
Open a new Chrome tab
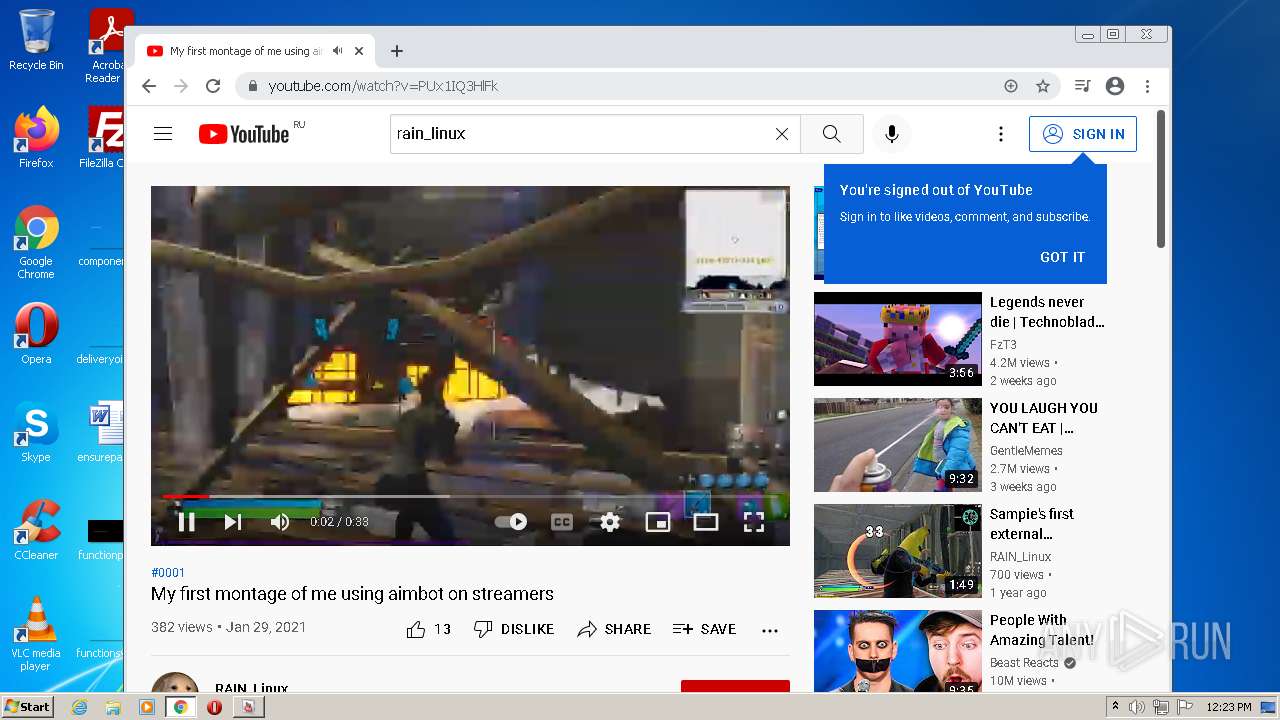(397, 51)
